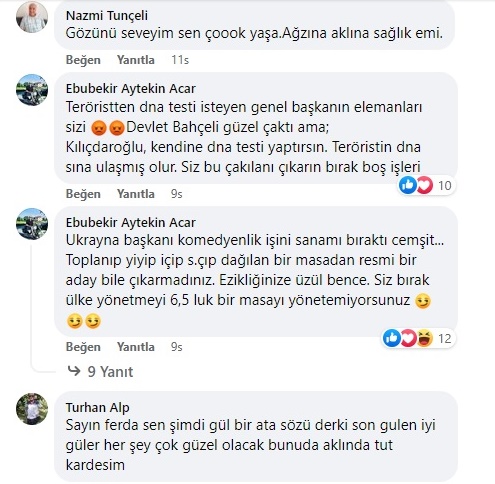The width and height of the screenshot is (495, 484).
Task: View the 10 reactions count on the DNA comment
Action: 444,185
